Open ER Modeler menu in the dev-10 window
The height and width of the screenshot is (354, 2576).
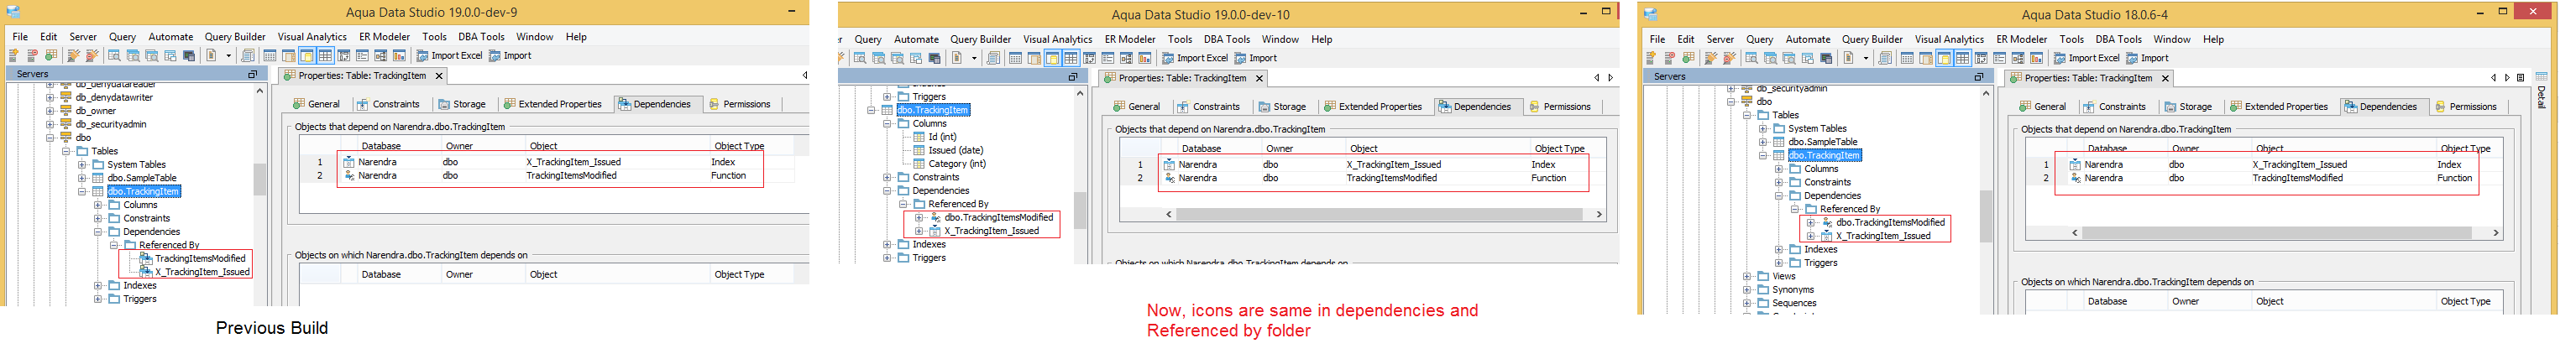1130,40
